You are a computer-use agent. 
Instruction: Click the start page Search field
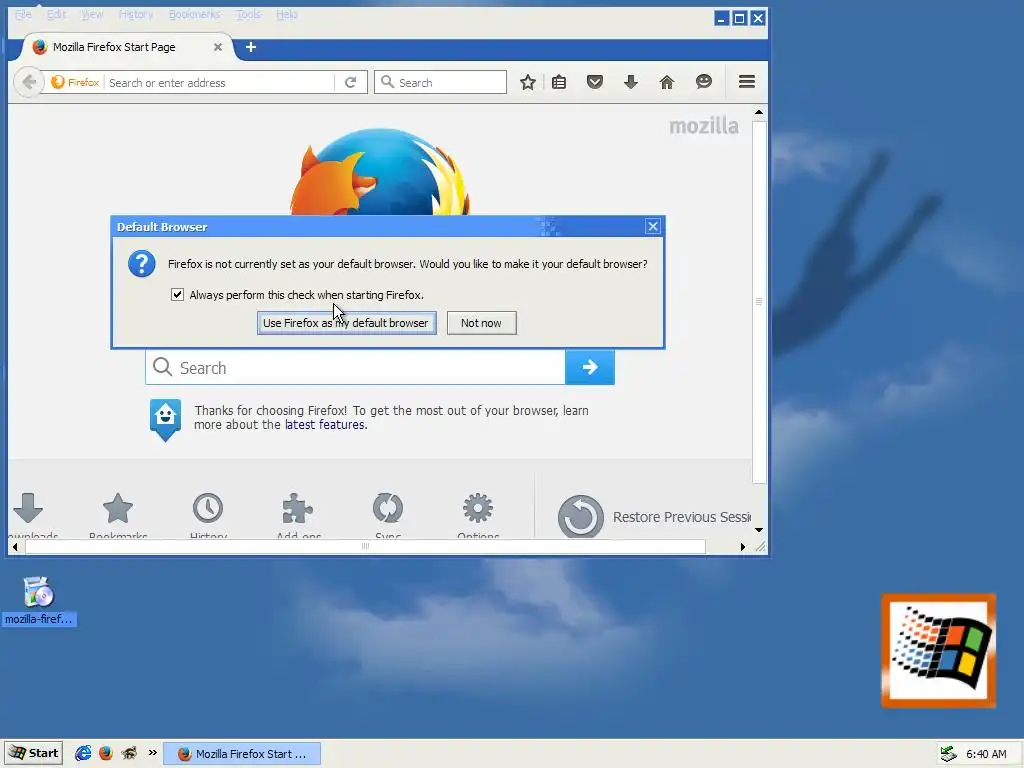tap(355, 368)
